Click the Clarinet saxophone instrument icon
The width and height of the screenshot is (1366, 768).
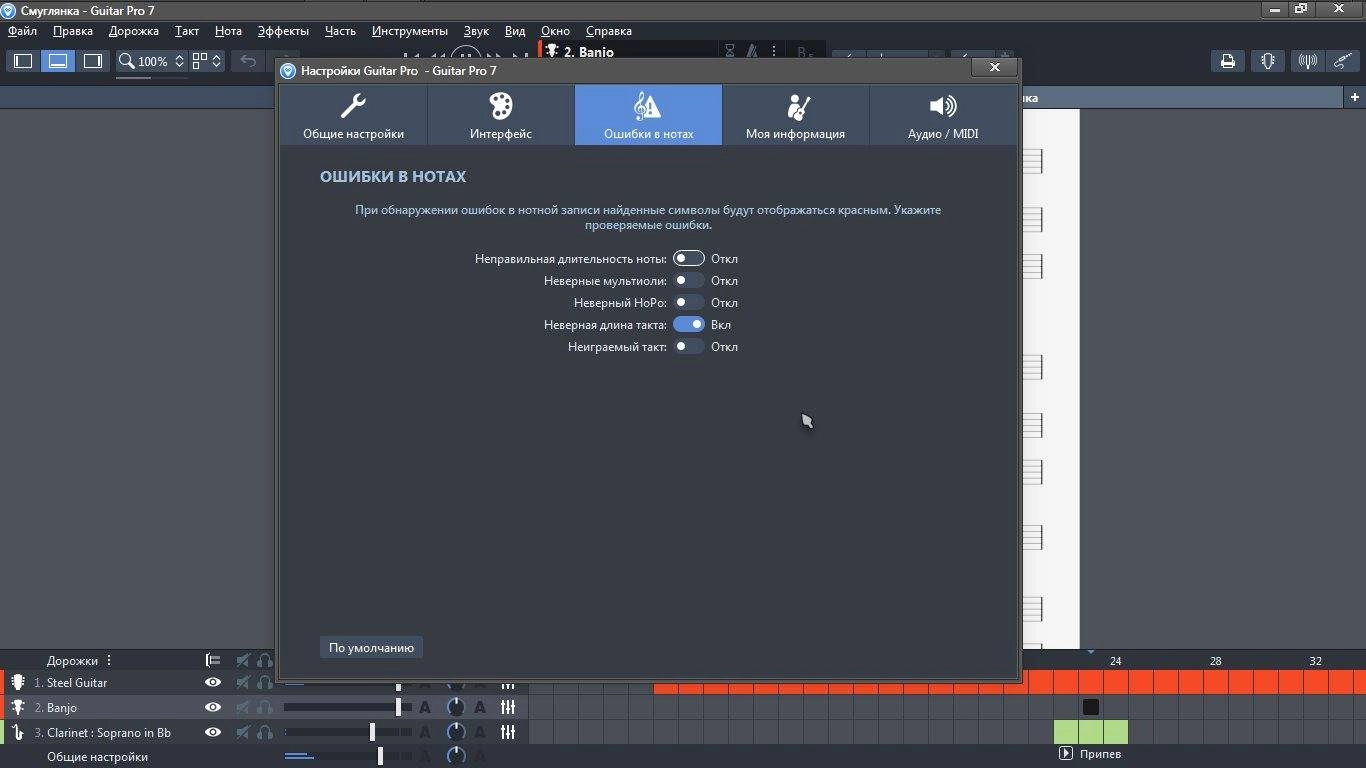pyautogui.click(x=18, y=732)
